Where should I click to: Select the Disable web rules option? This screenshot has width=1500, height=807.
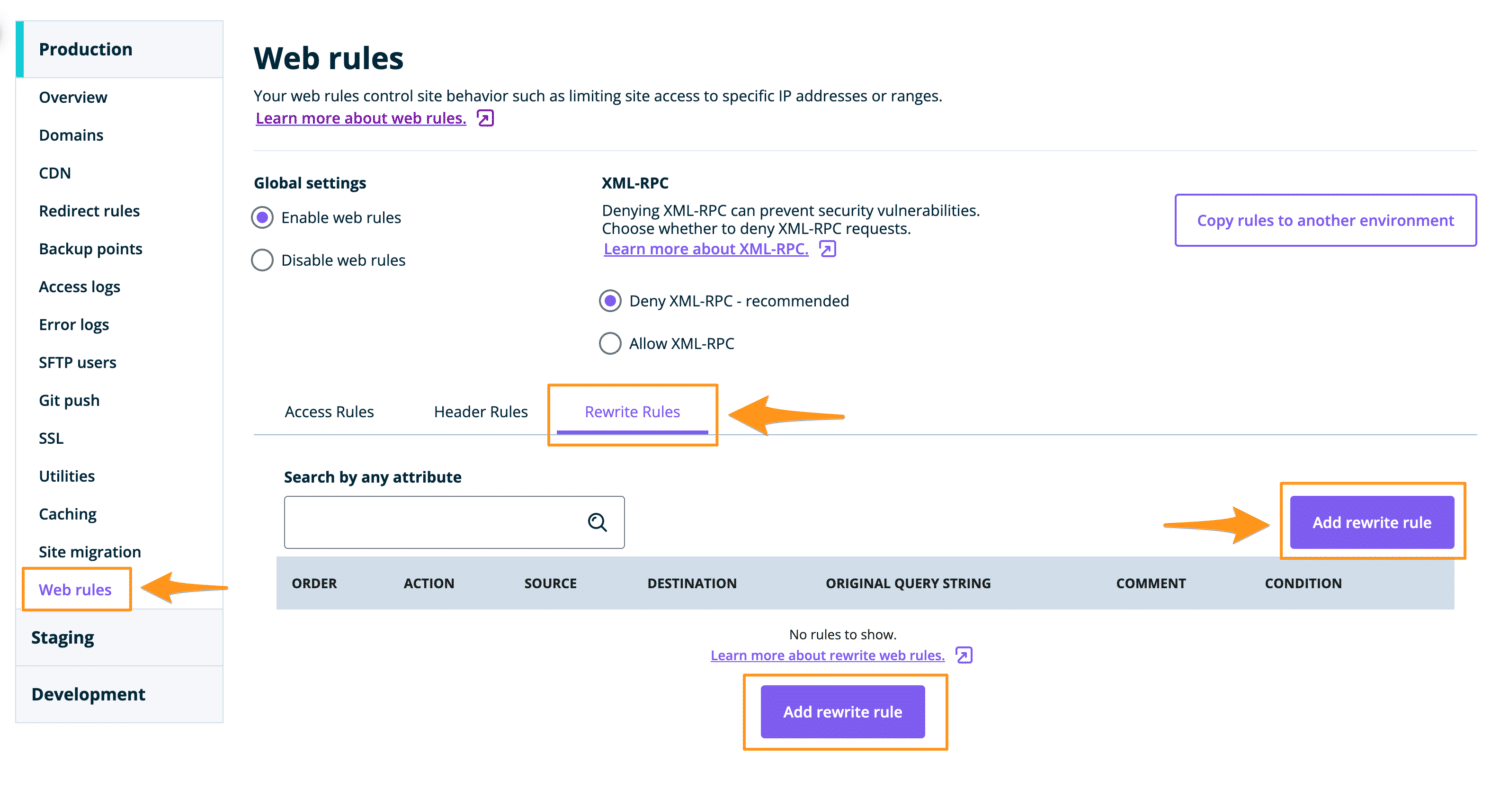tap(261, 260)
